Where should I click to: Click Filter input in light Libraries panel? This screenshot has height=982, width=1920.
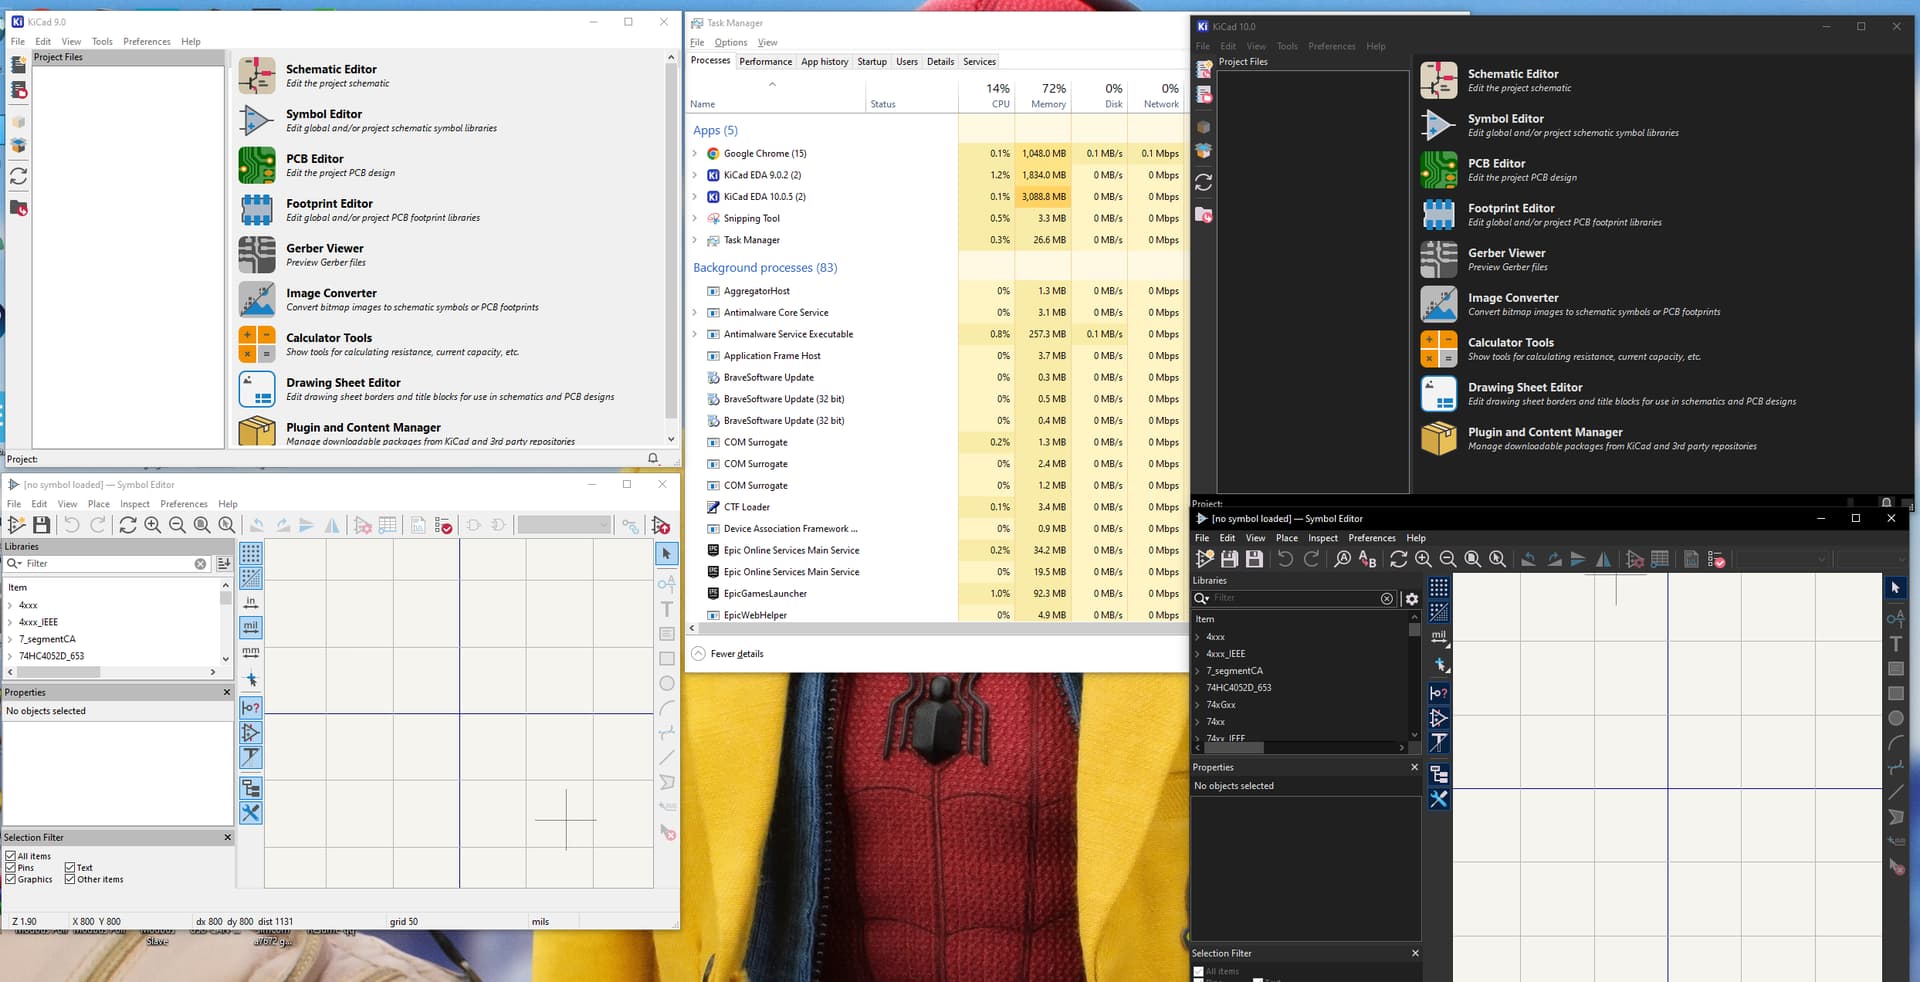108,564
